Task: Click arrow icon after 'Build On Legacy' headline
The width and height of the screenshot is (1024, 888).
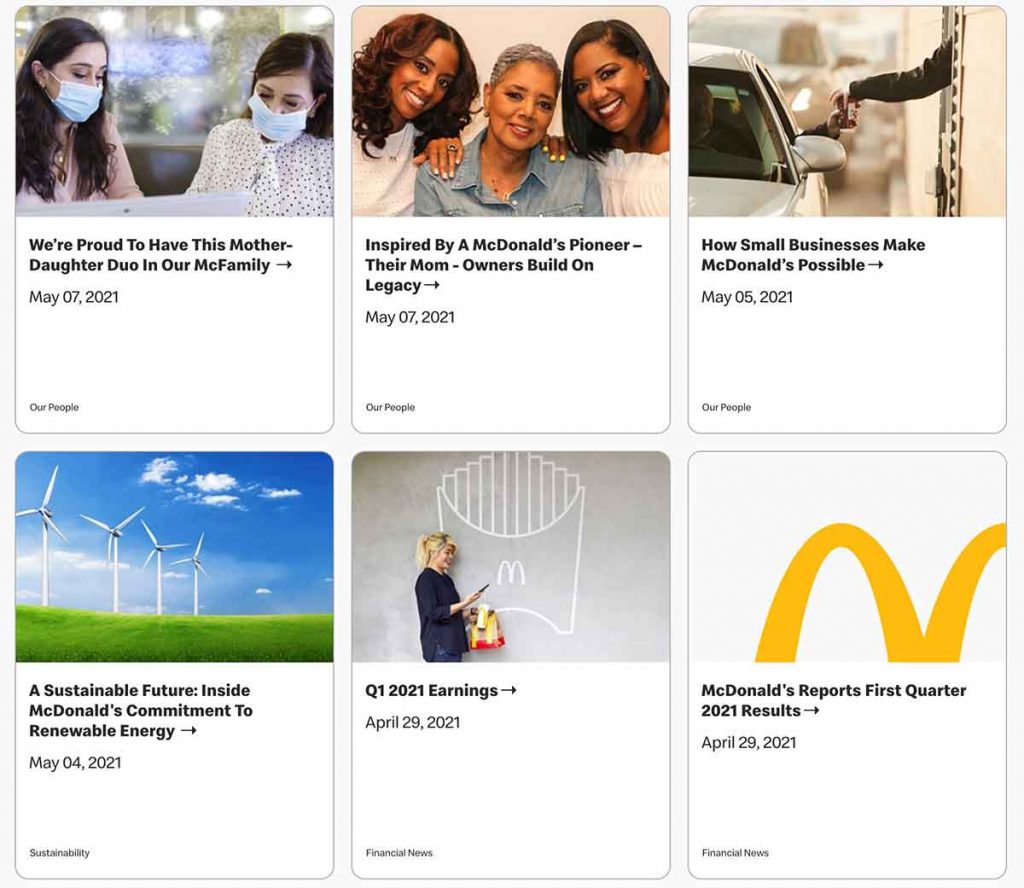Action: point(432,285)
